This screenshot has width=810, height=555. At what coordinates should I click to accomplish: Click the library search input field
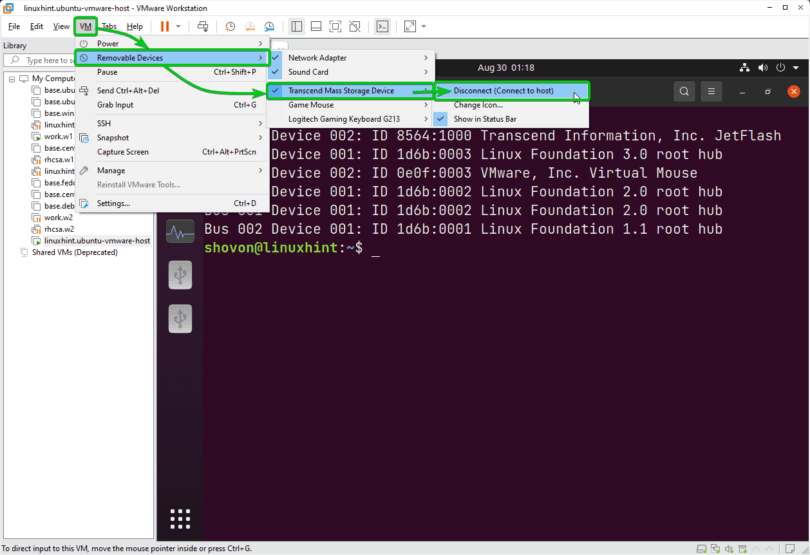coord(40,60)
